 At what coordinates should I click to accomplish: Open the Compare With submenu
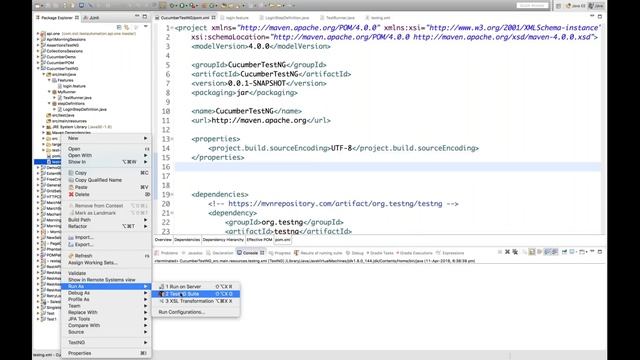[x=106, y=326]
